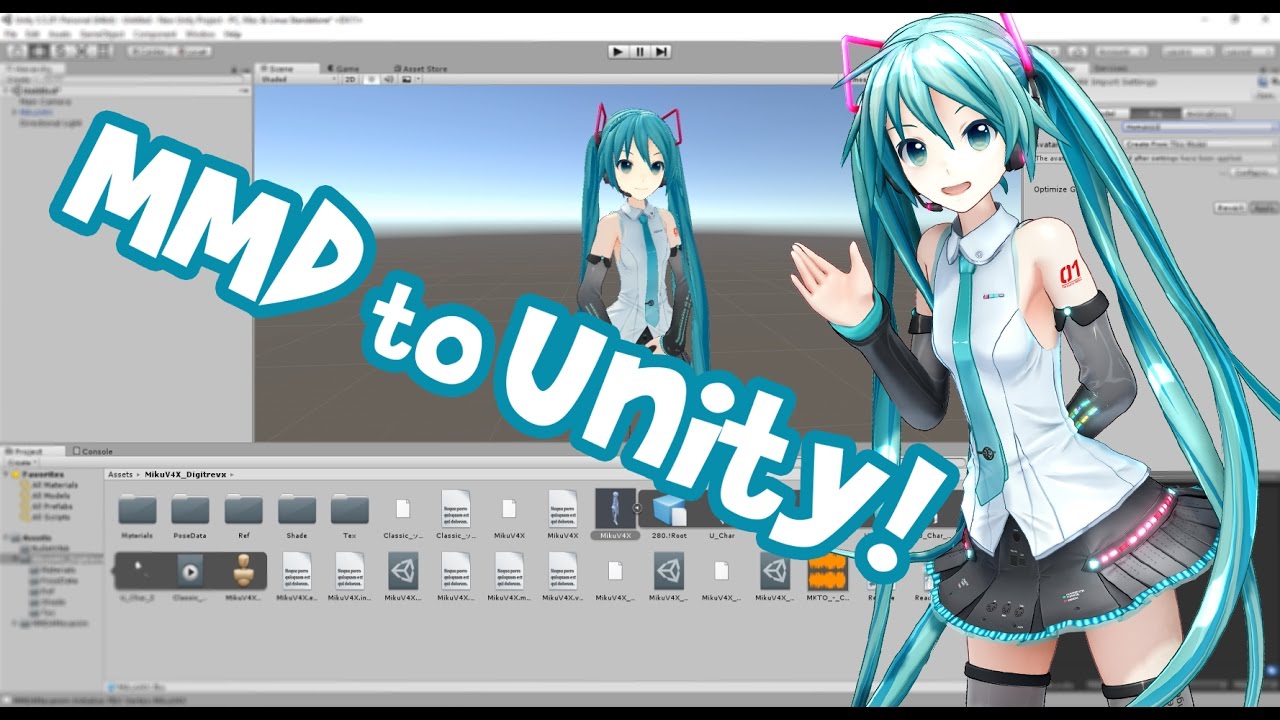Select All Materials under Favorites
This screenshot has height=720, width=1280.
(x=50, y=484)
